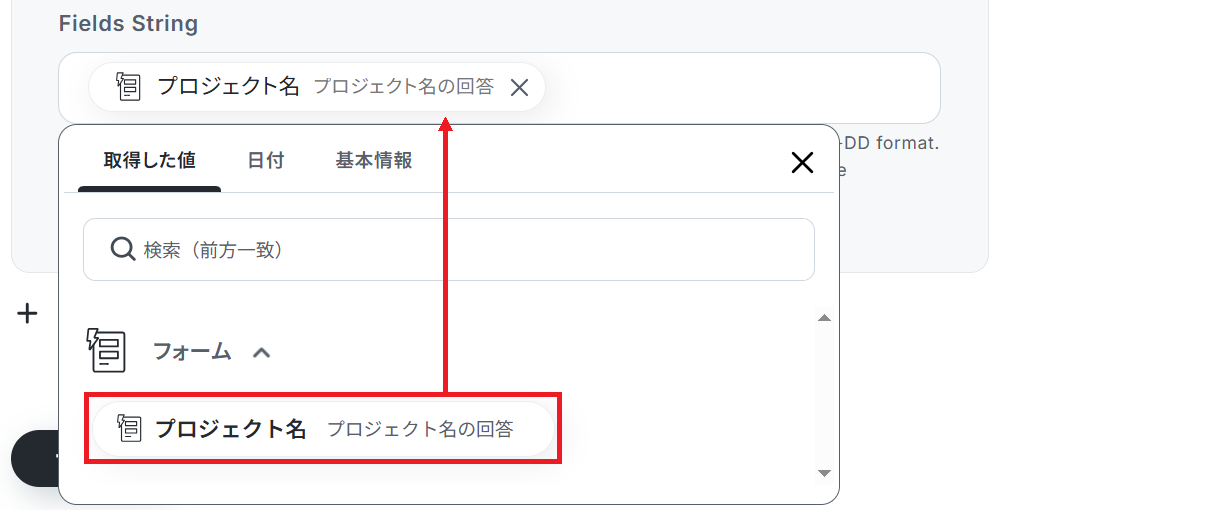The width and height of the screenshot is (1215, 510).
Task: Click the プロジェクト名 chip label in the field
Action: click(229, 87)
